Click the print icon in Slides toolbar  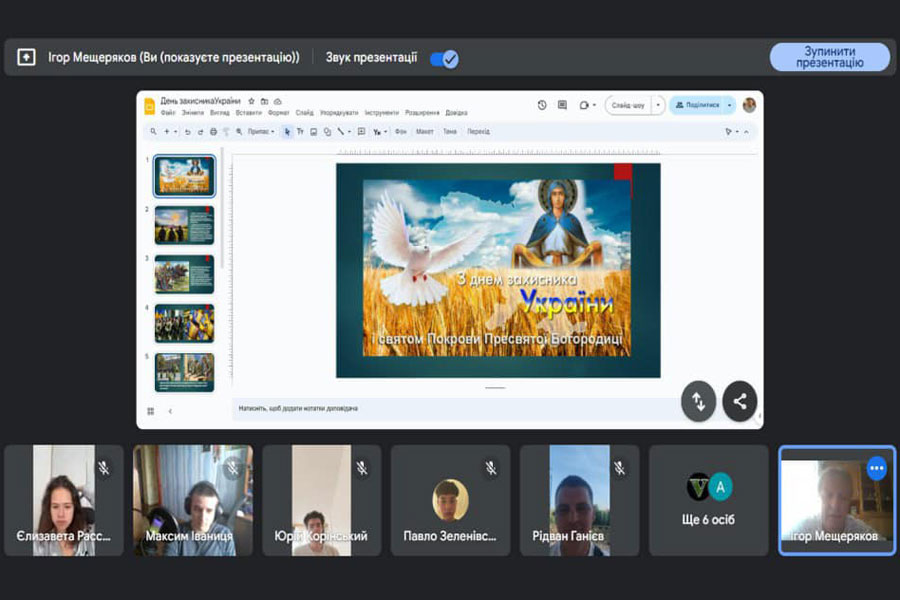213,132
